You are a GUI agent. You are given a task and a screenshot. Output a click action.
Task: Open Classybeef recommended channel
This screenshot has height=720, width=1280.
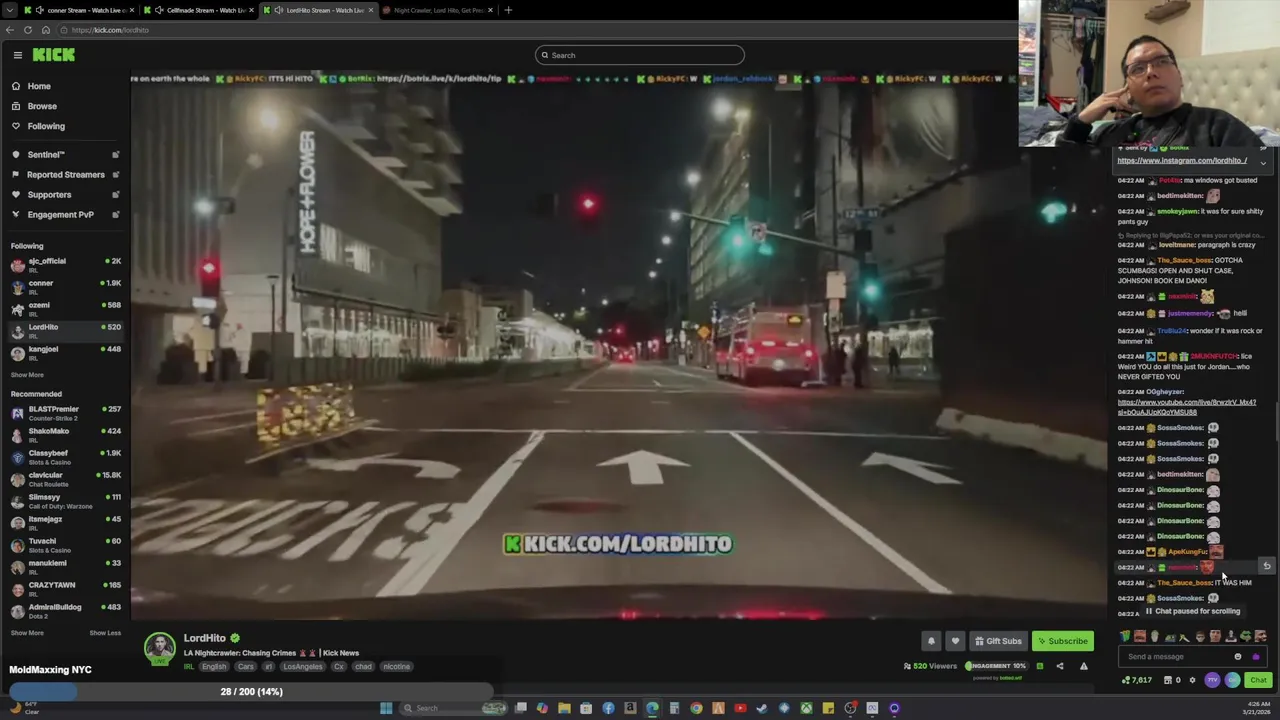[65, 456]
